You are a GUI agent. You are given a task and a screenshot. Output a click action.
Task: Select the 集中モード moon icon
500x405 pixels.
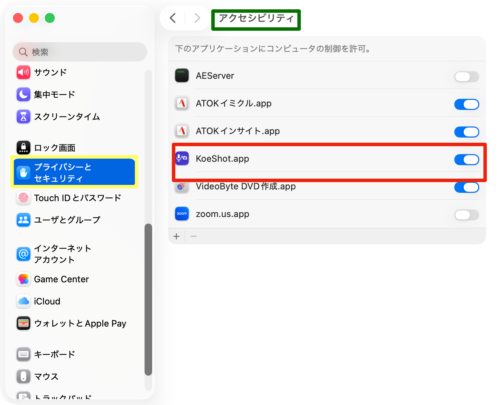coord(23,95)
